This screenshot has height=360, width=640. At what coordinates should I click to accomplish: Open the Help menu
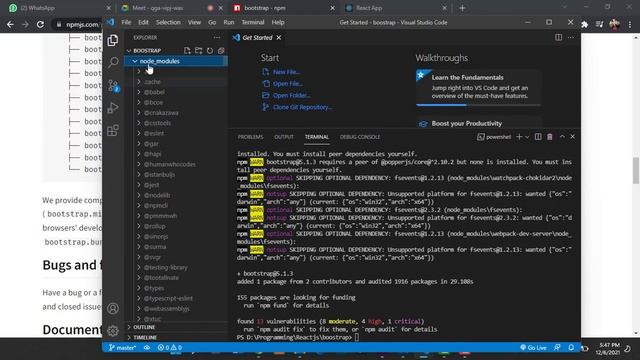pyautogui.click(x=278, y=22)
